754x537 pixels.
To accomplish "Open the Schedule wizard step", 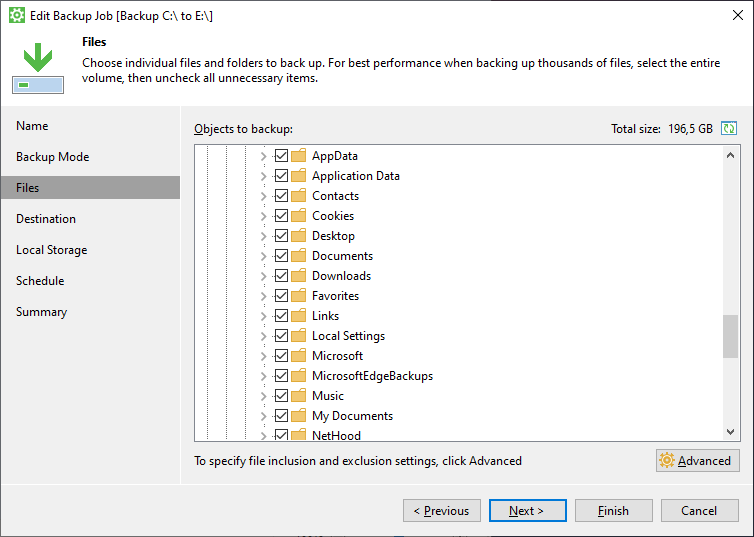I will pyautogui.click(x=40, y=281).
